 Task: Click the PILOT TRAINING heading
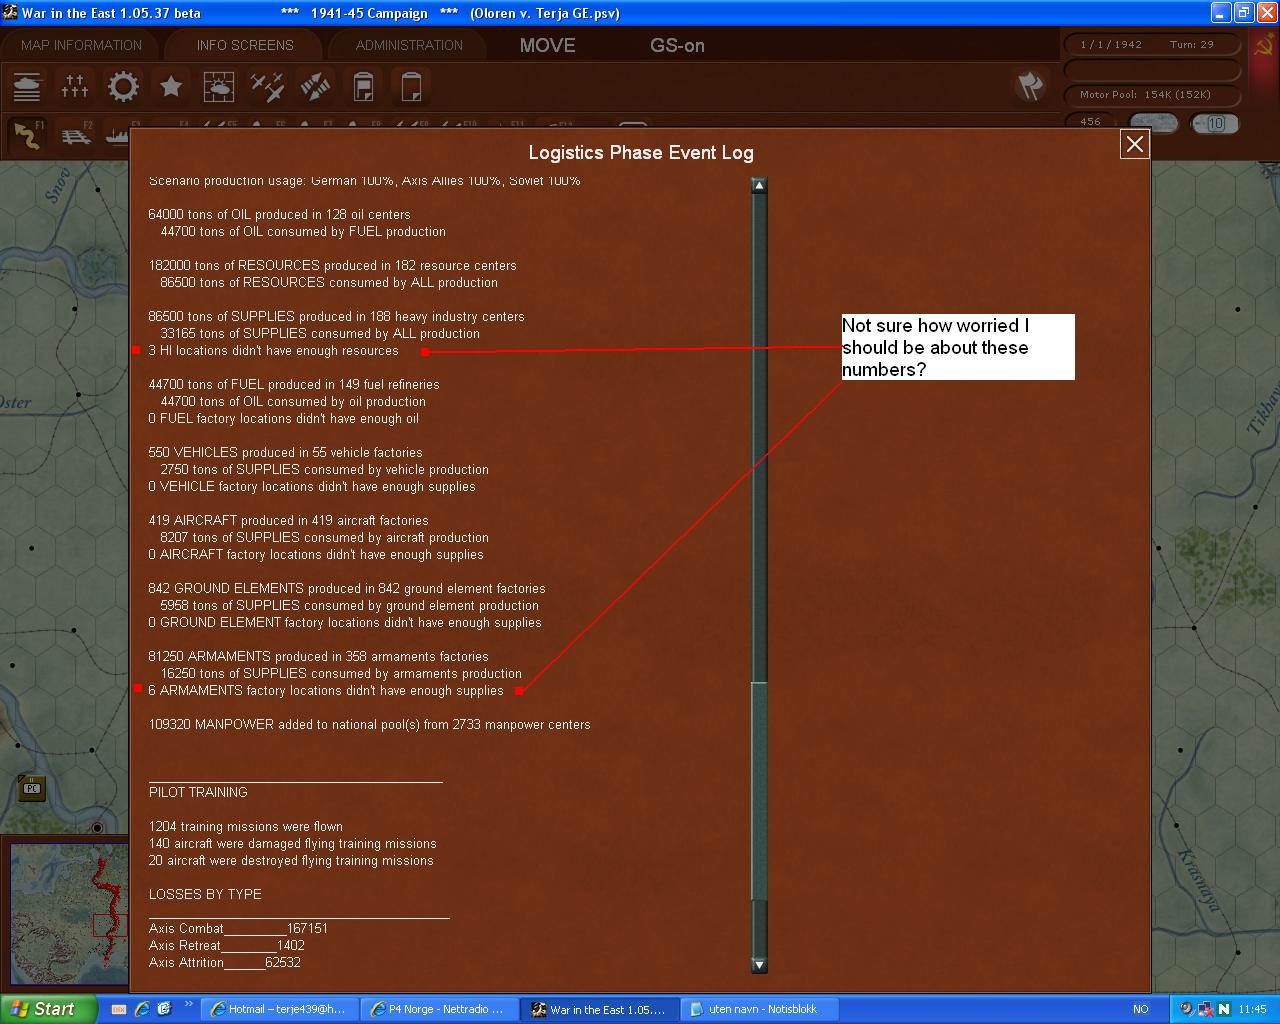point(198,793)
